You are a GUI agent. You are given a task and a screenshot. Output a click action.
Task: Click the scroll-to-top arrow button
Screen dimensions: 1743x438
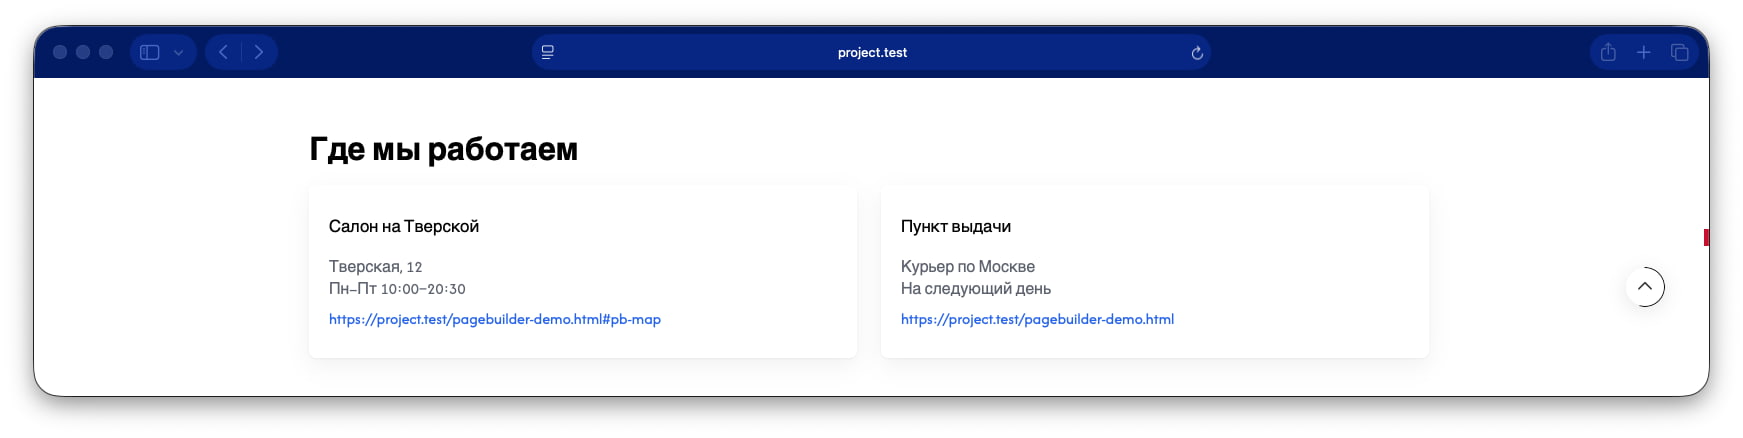point(1645,287)
